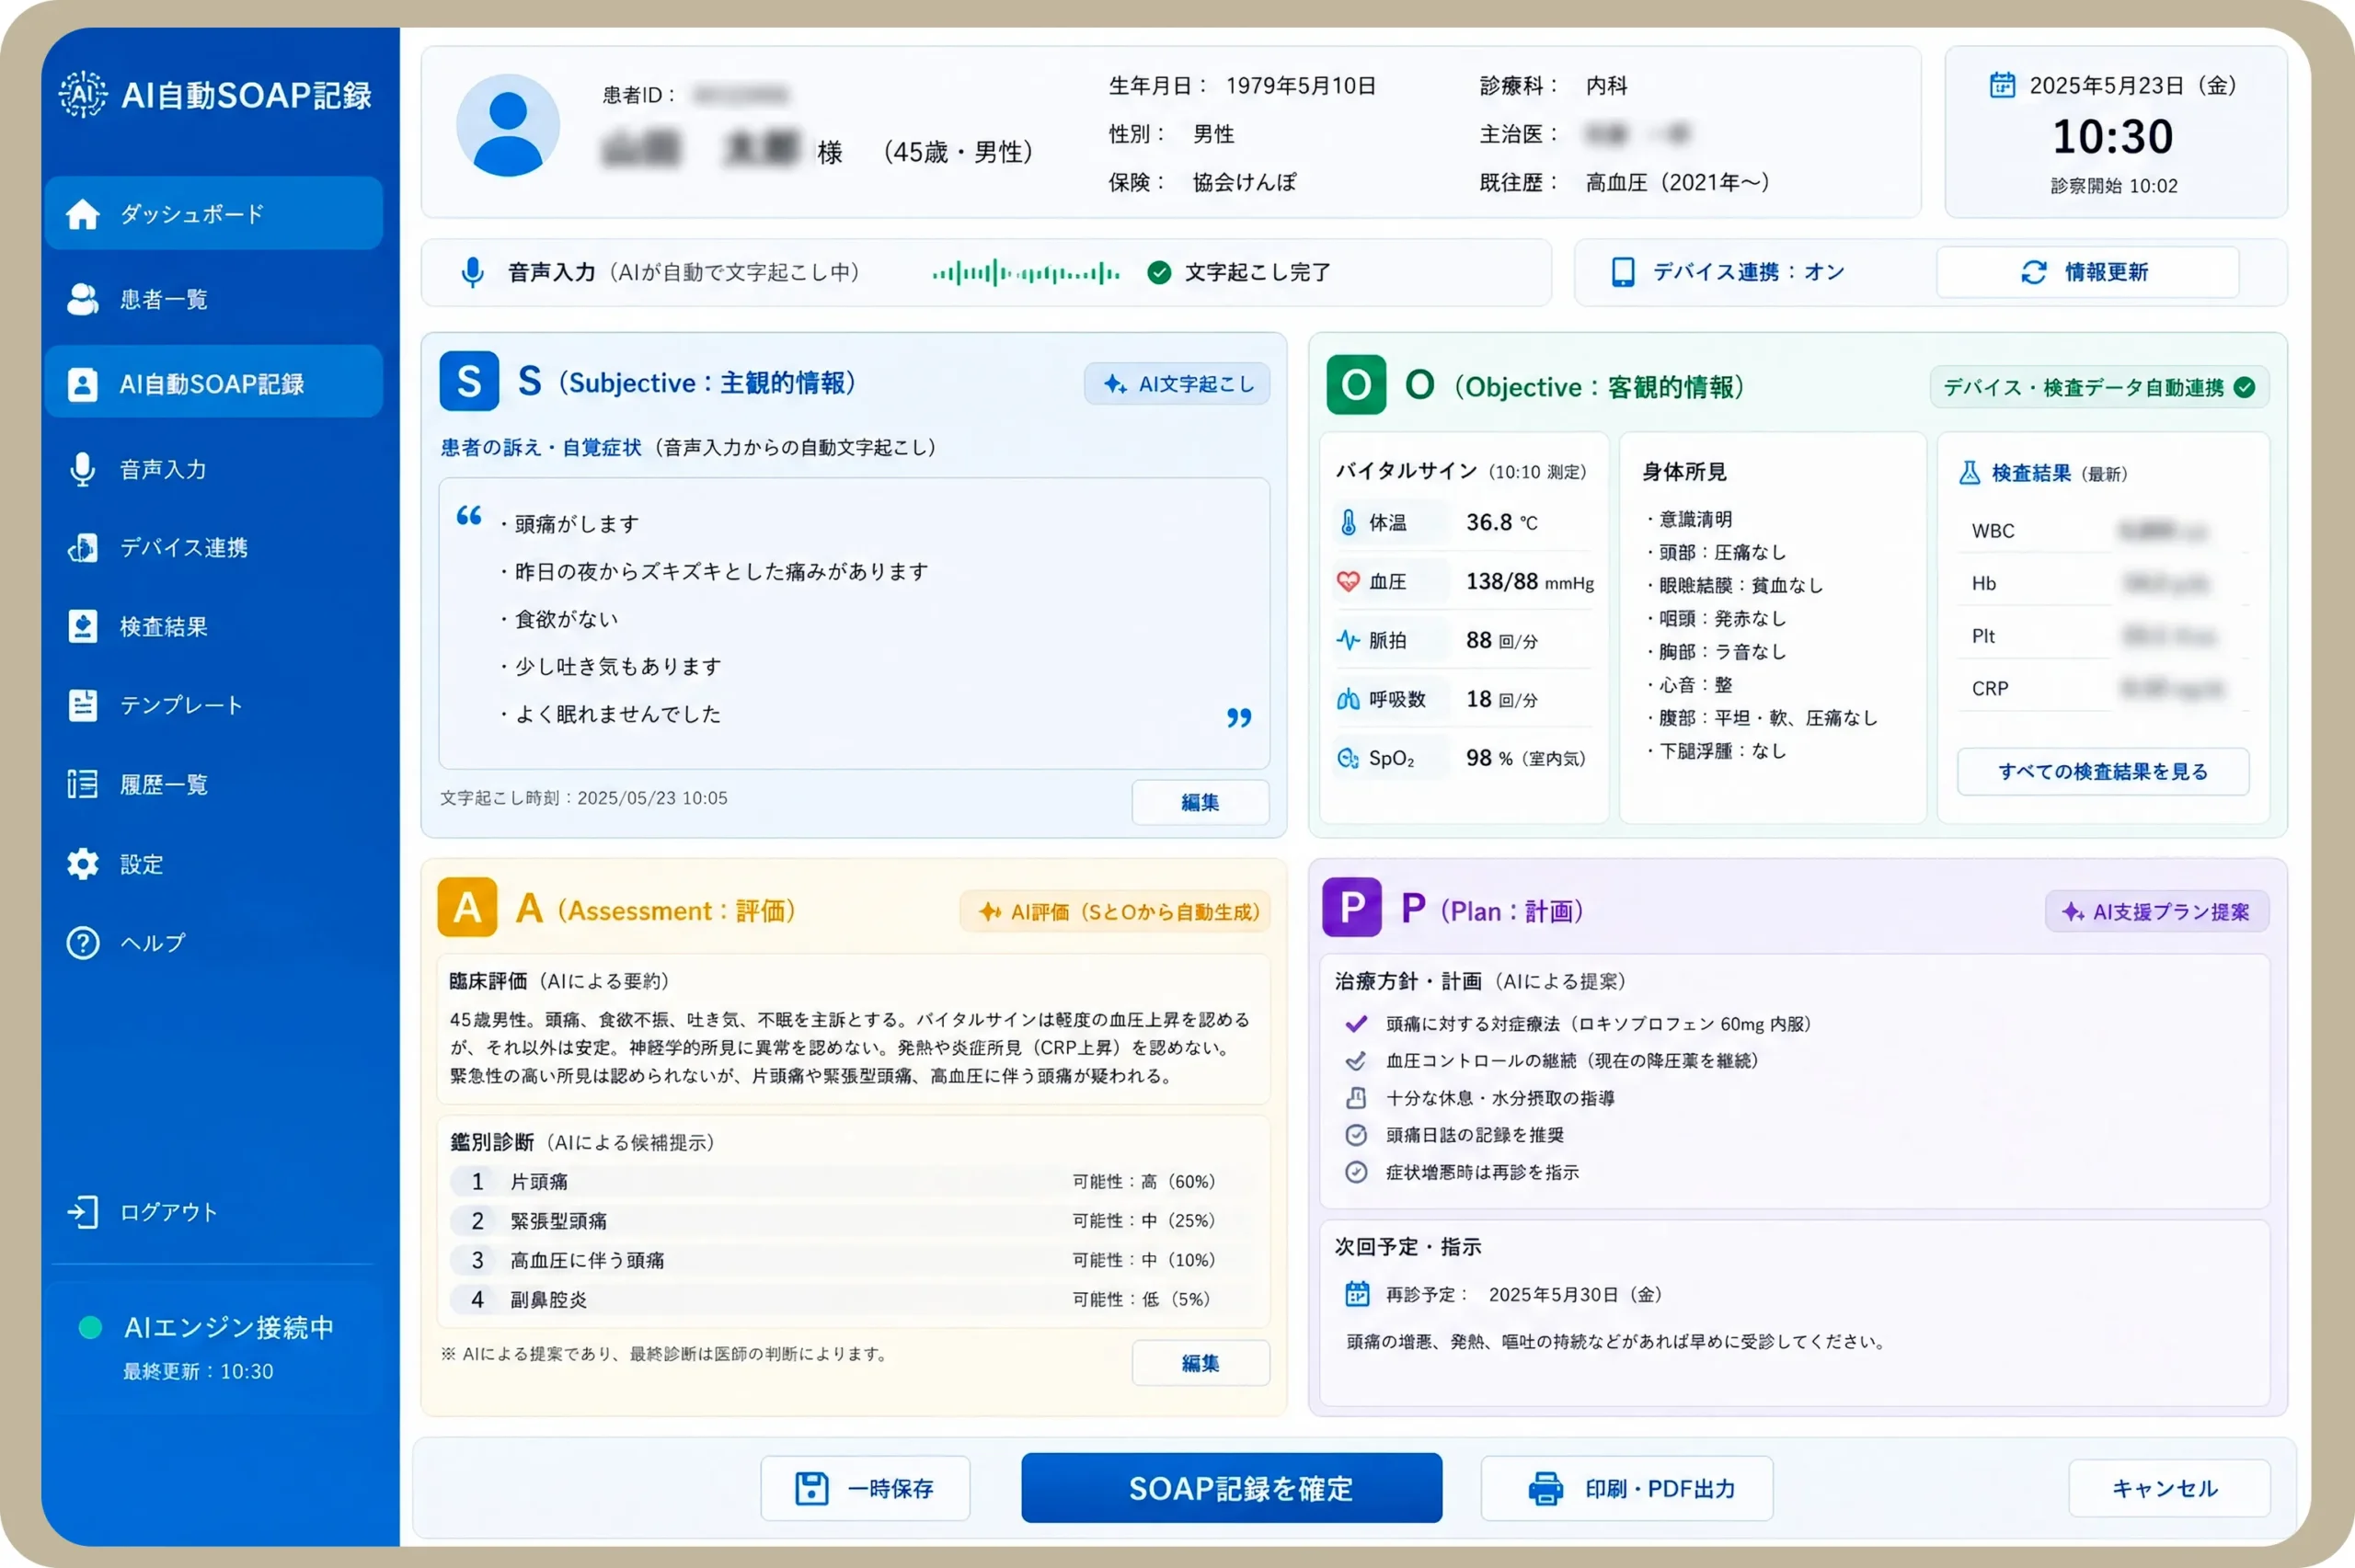Click 編集 in the Assessment panel
Viewport: 2355px width, 1568px height.
(1200, 1363)
